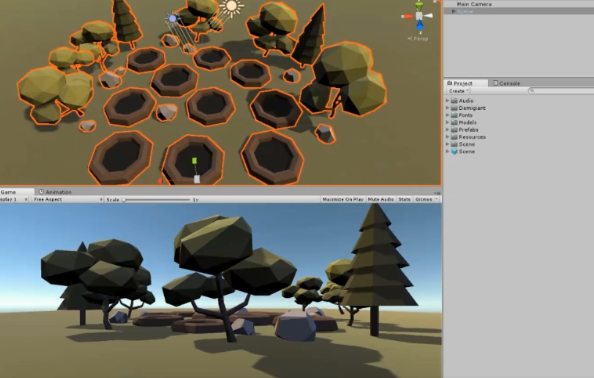Viewport: 594px width, 378px height.
Task: Expand the selected Scene object arrow in Hierarchy
Action: (x=453, y=11)
